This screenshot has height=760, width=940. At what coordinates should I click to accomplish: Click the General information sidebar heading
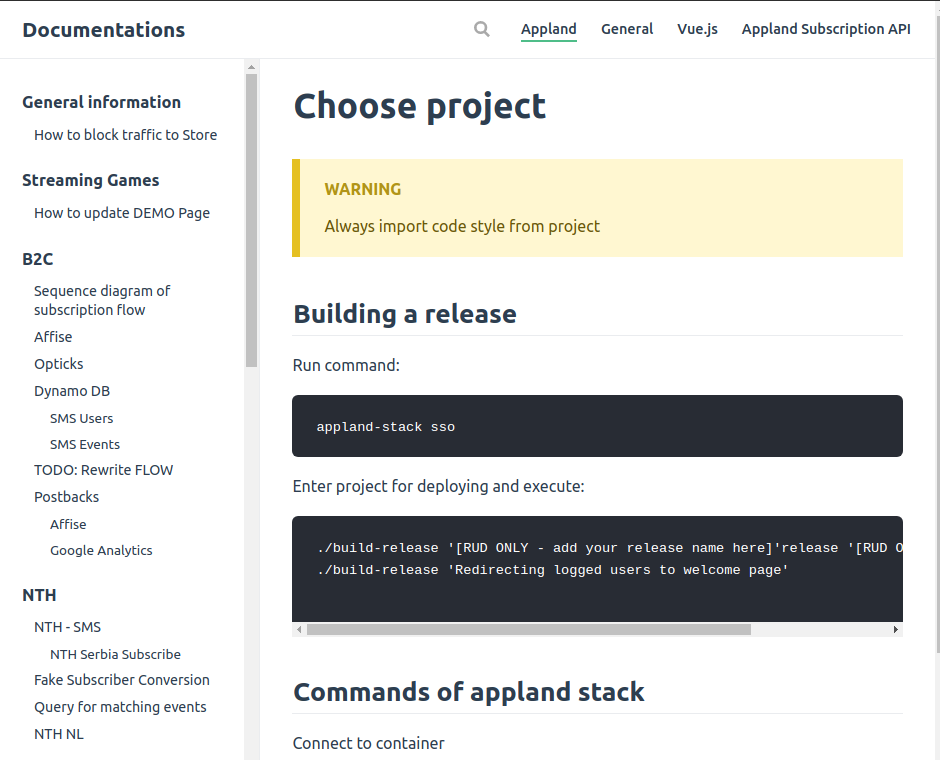click(101, 102)
